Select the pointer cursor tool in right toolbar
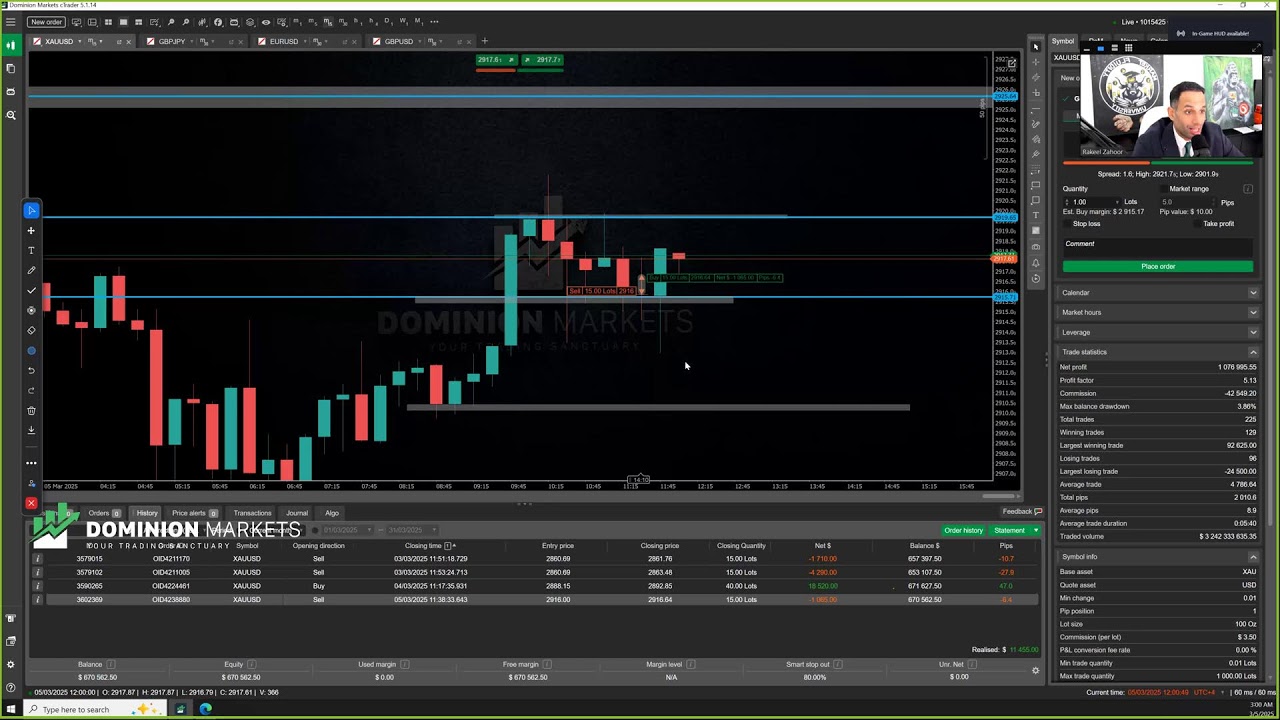The image size is (1280, 720). pos(1036,47)
